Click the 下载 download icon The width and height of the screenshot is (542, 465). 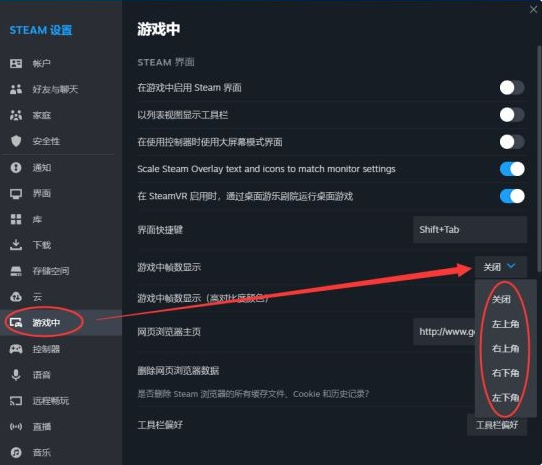click(x=16, y=245)
